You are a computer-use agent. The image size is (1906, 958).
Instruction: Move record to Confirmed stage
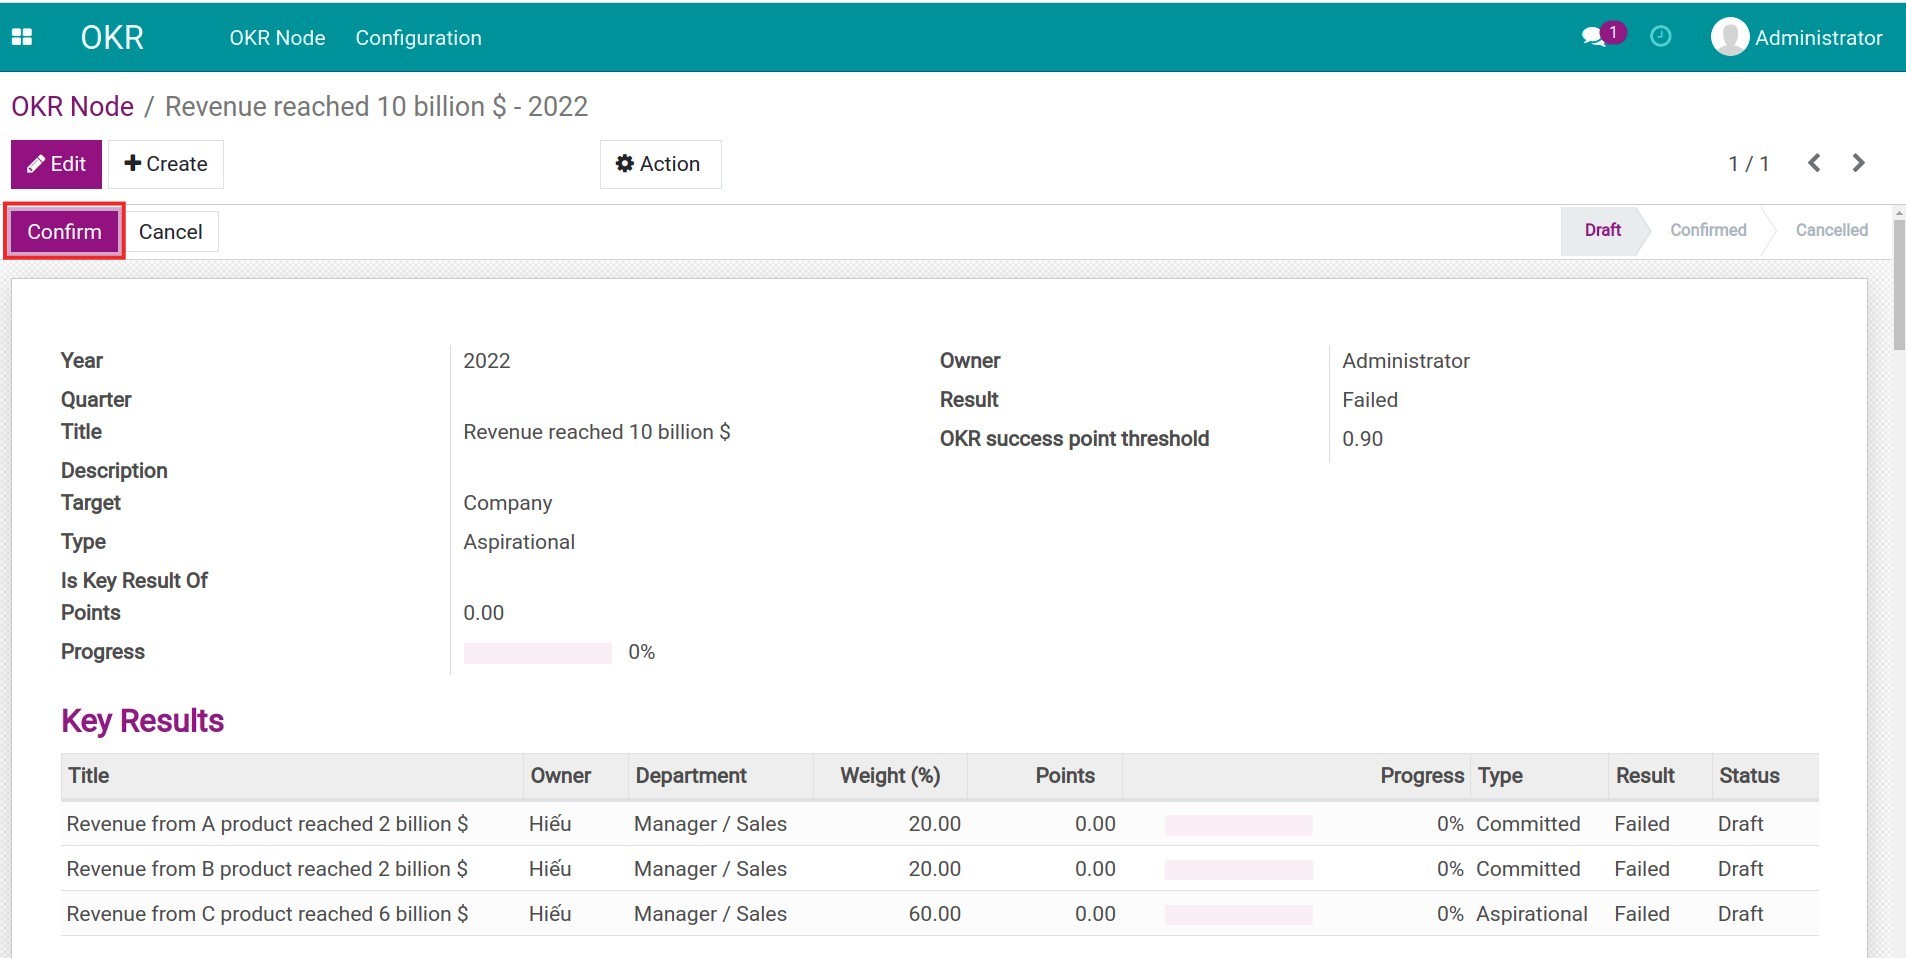(1707, 230)
